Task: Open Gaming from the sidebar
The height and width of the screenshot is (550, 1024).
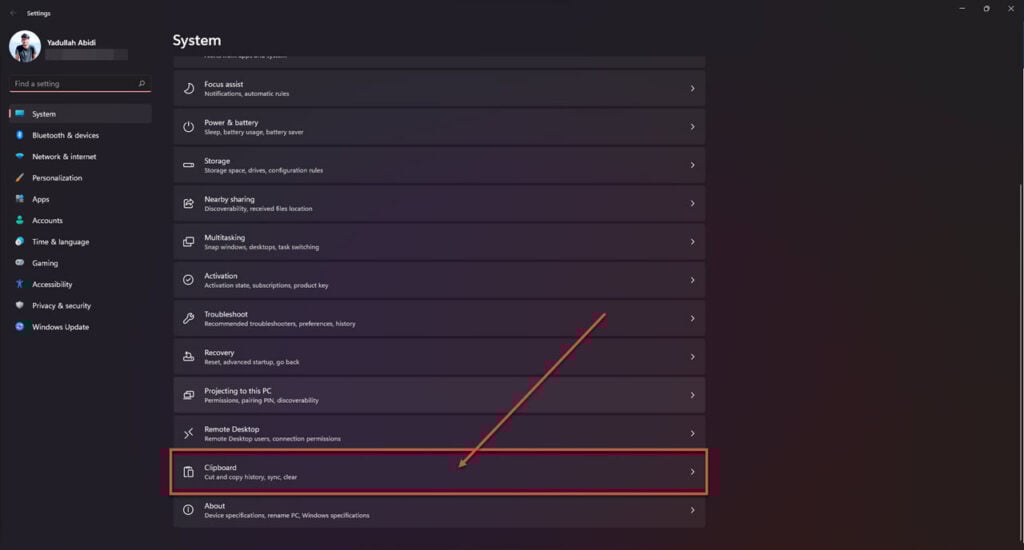Action: pyautogui.click(x=80, y=263)
